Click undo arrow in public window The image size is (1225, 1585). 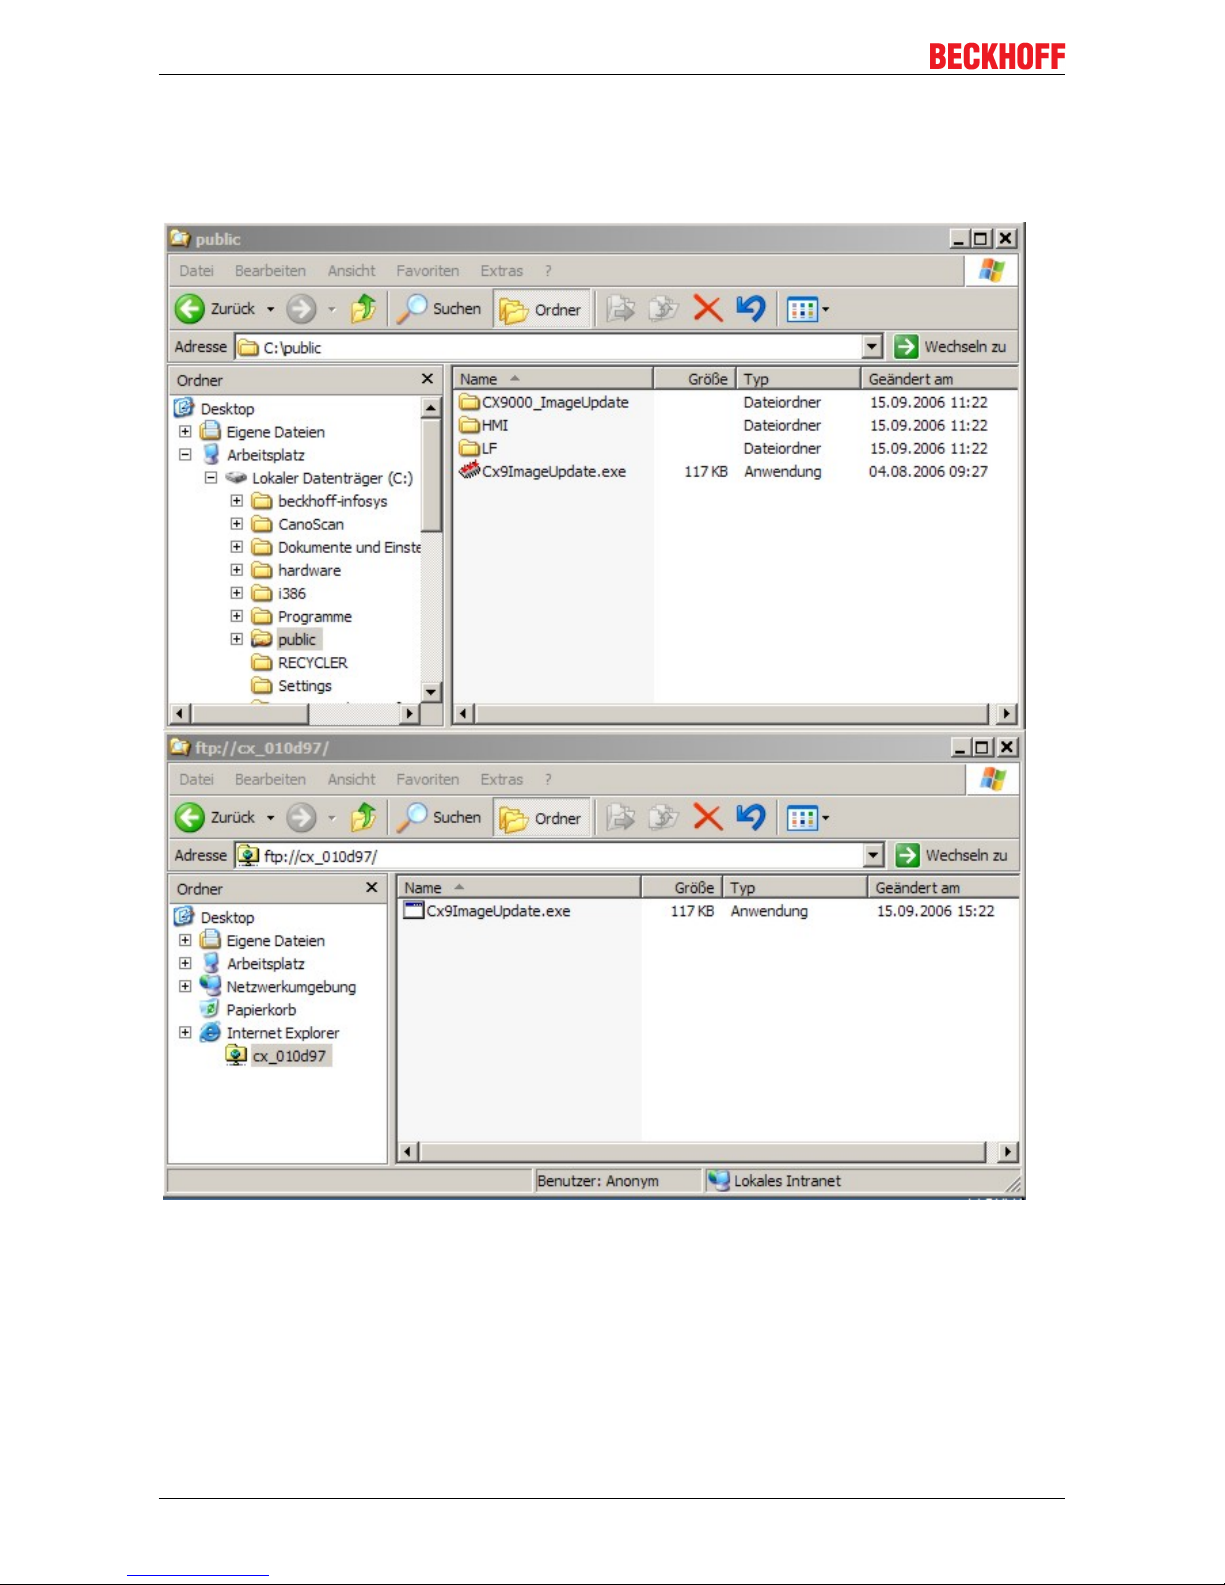[x=751, y=309]
